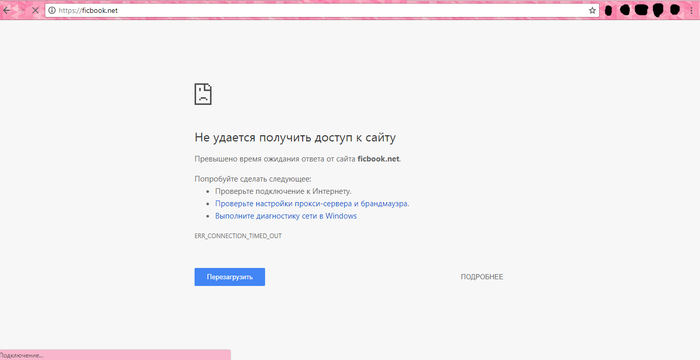Click the heading 'Не удается получить доступ к сайту'
Image resolution: width=700 pixels, height=360 pixels.
click(x=295, y=138)
